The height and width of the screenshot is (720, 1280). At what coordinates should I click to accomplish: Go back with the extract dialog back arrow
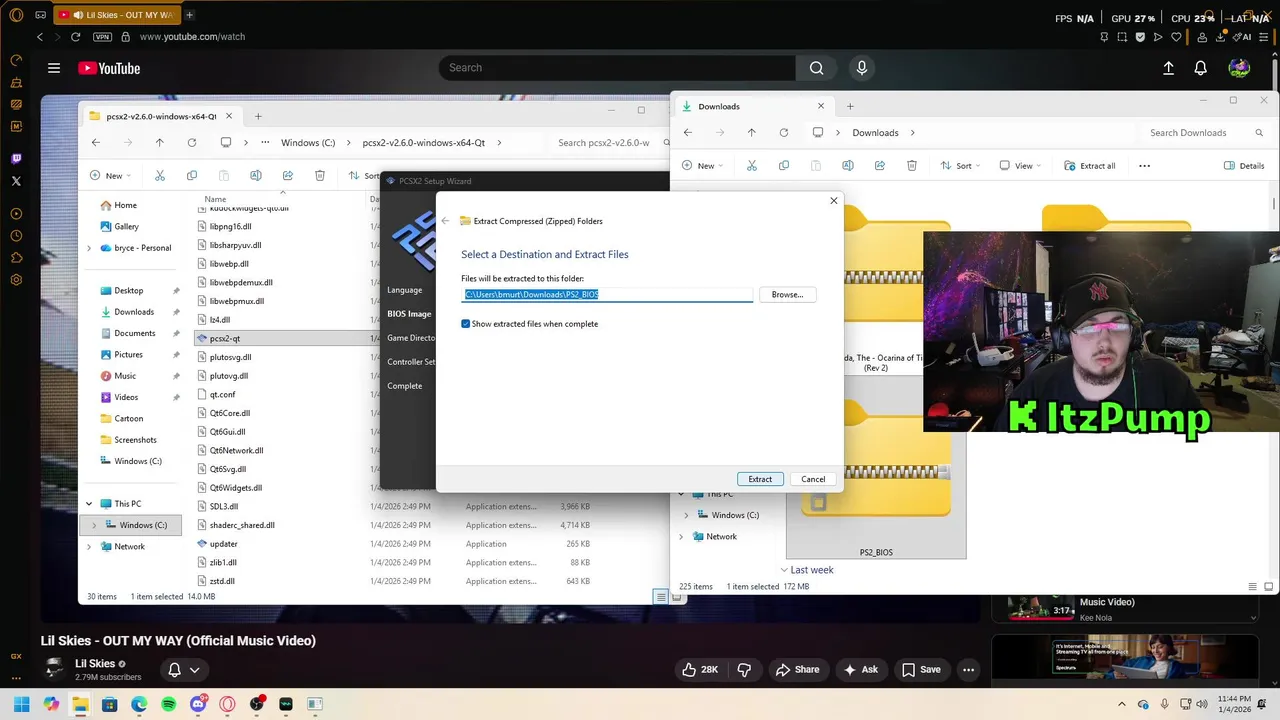[446, 221]
